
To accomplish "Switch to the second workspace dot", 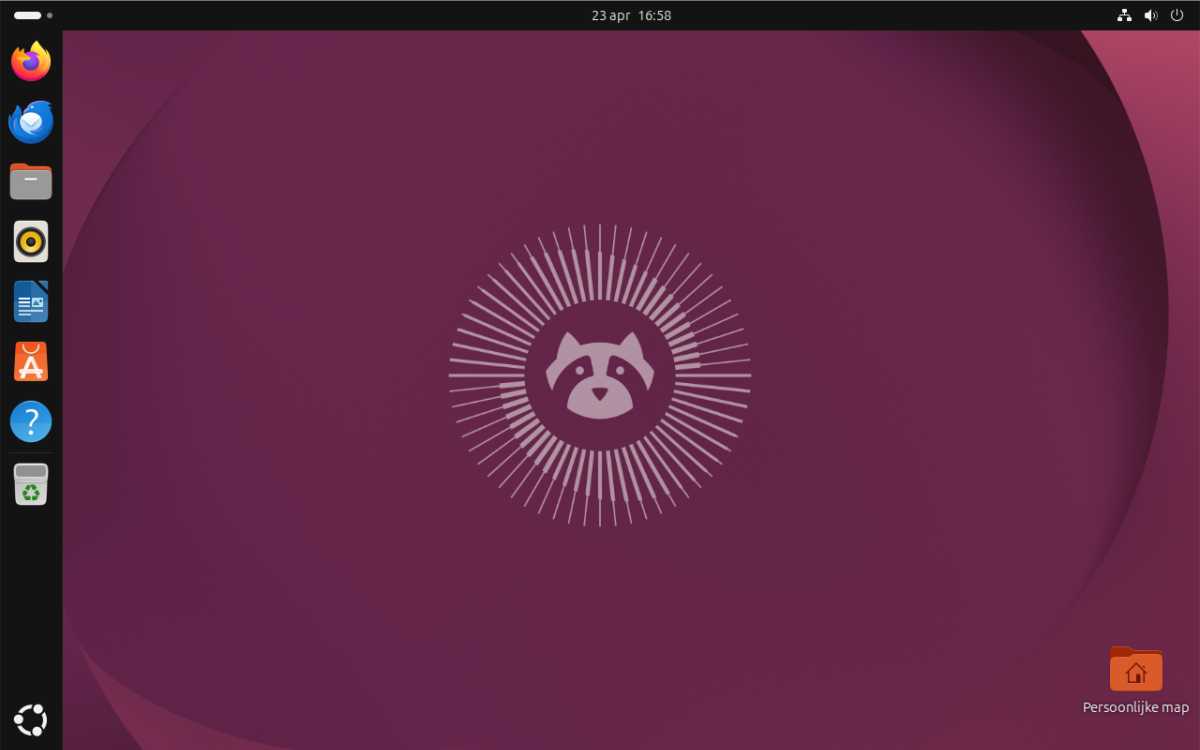I will 50,15.
